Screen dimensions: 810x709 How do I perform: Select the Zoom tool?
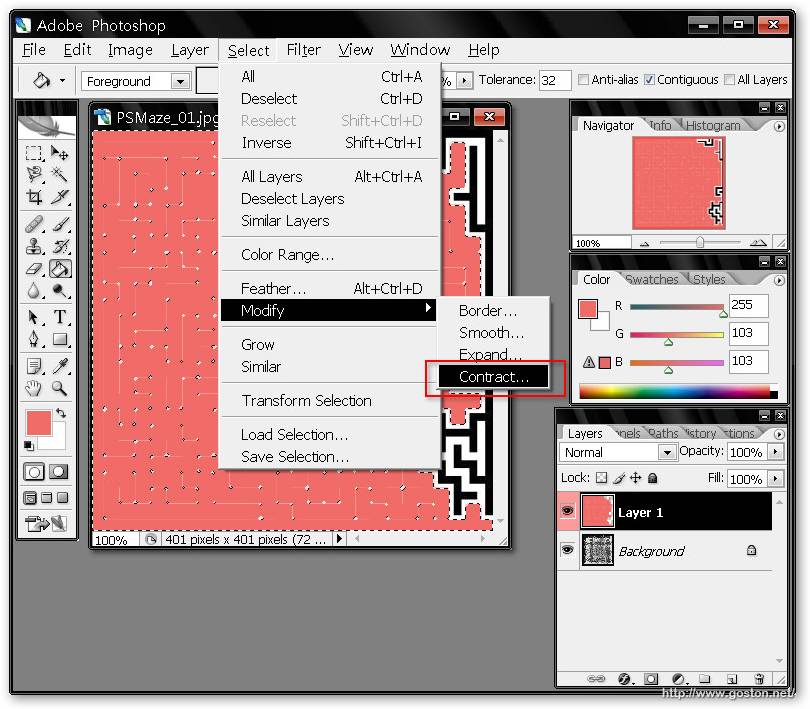[x=60, y=388]
